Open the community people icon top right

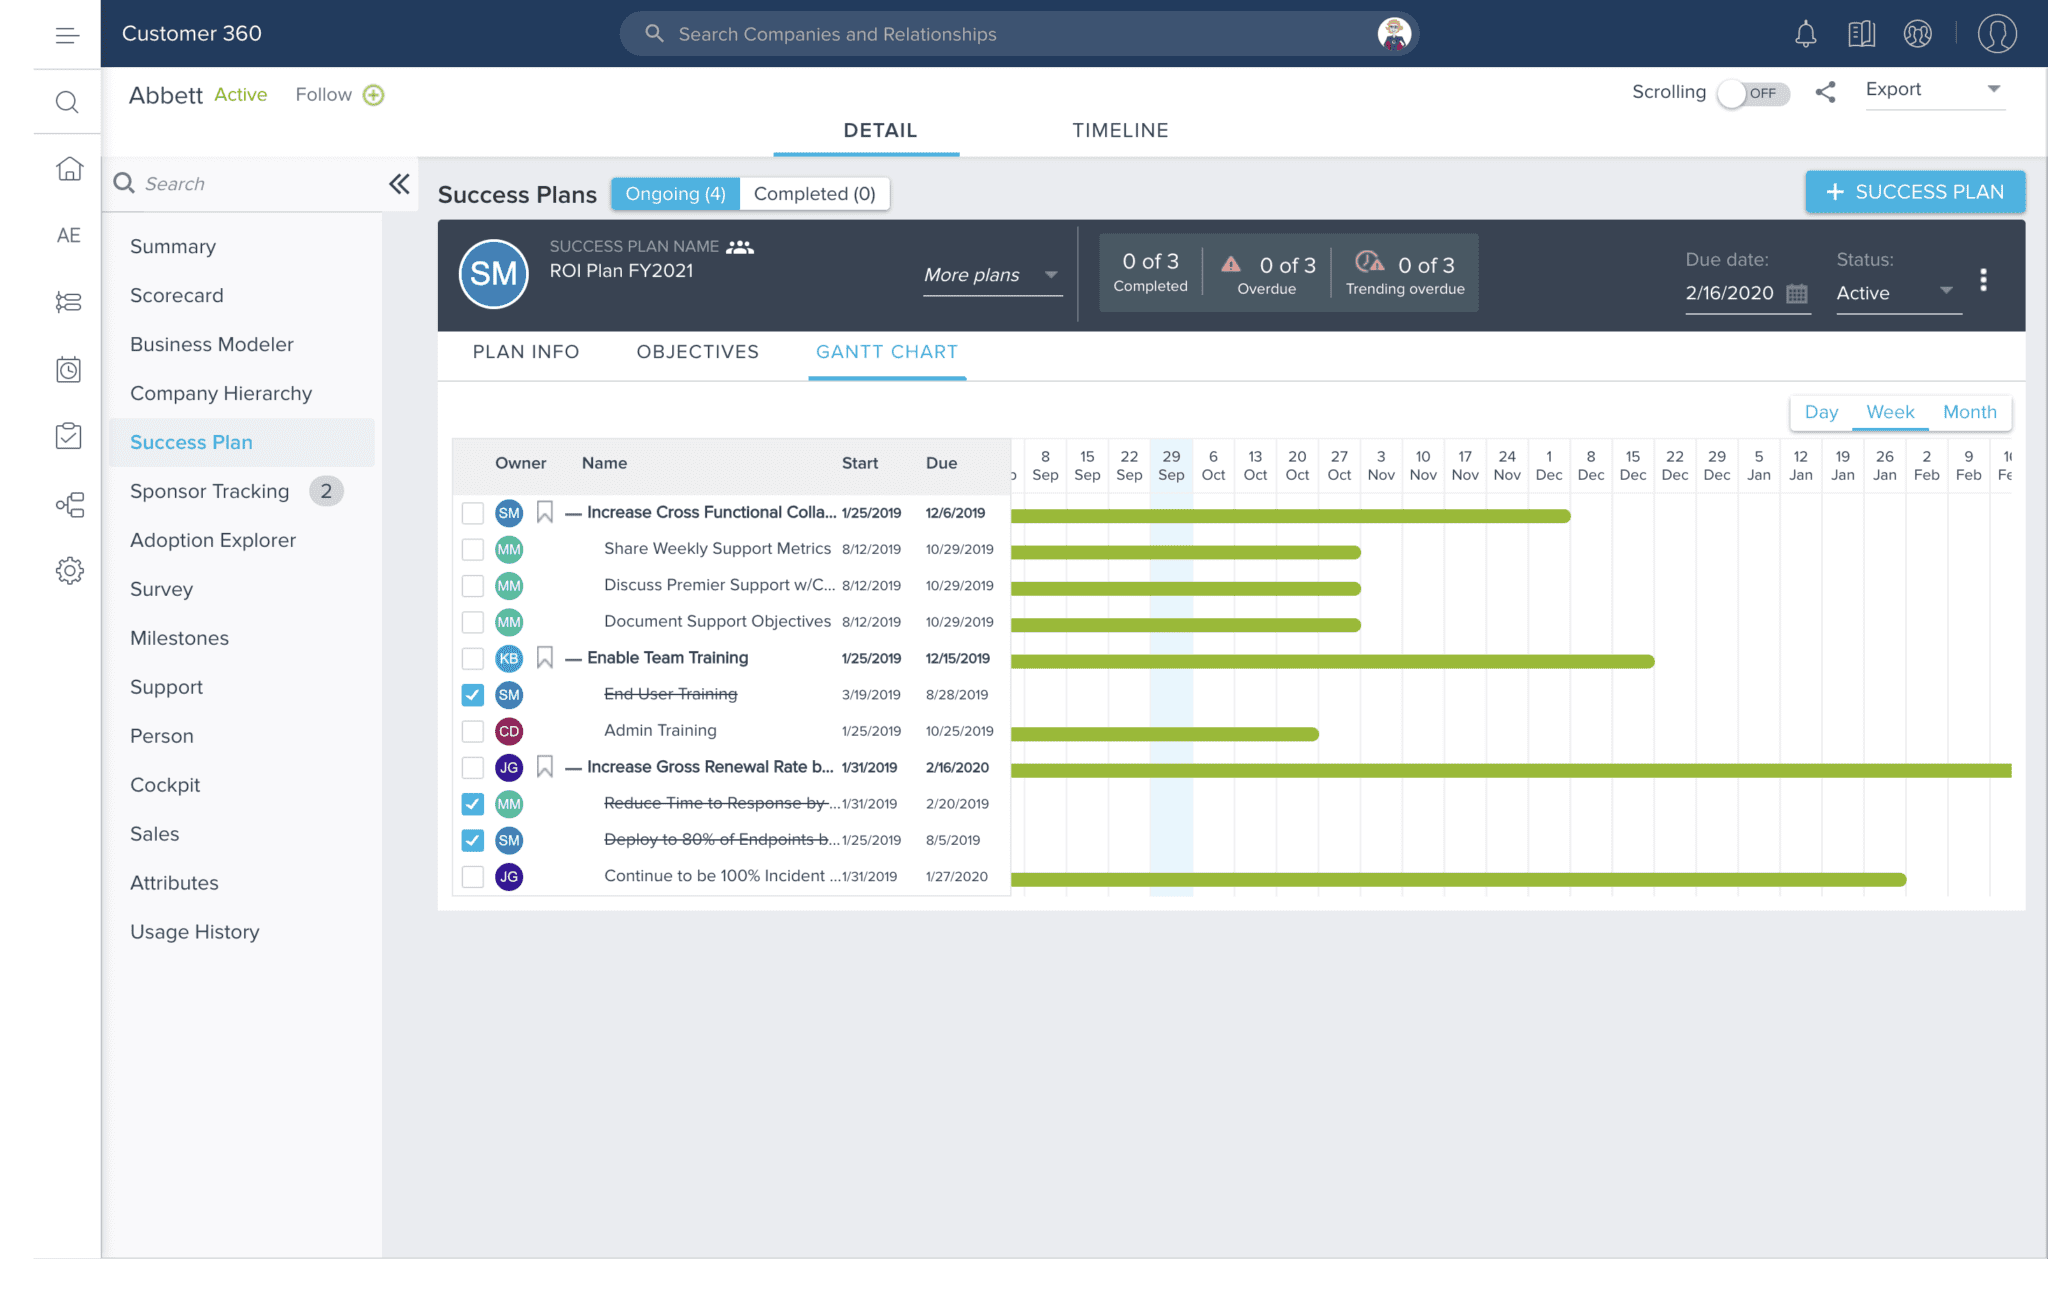(x=1917, y=33)
